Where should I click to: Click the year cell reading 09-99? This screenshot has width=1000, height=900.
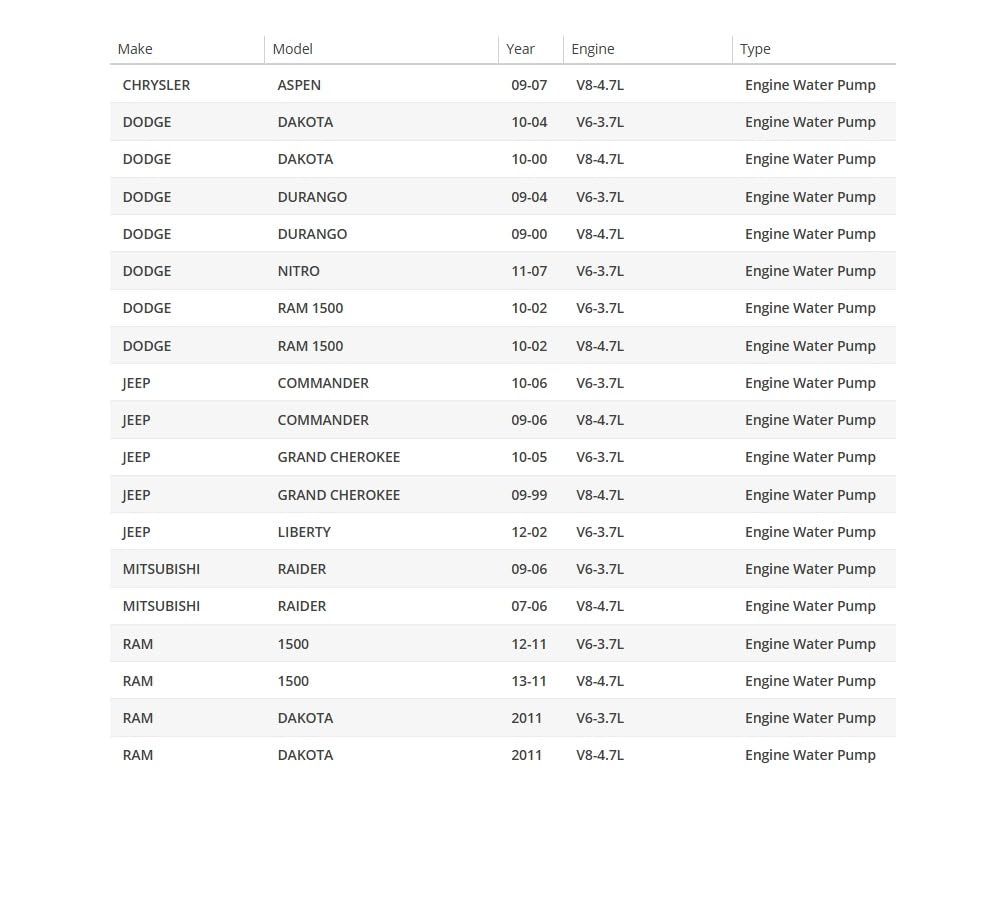pos(529,495)
